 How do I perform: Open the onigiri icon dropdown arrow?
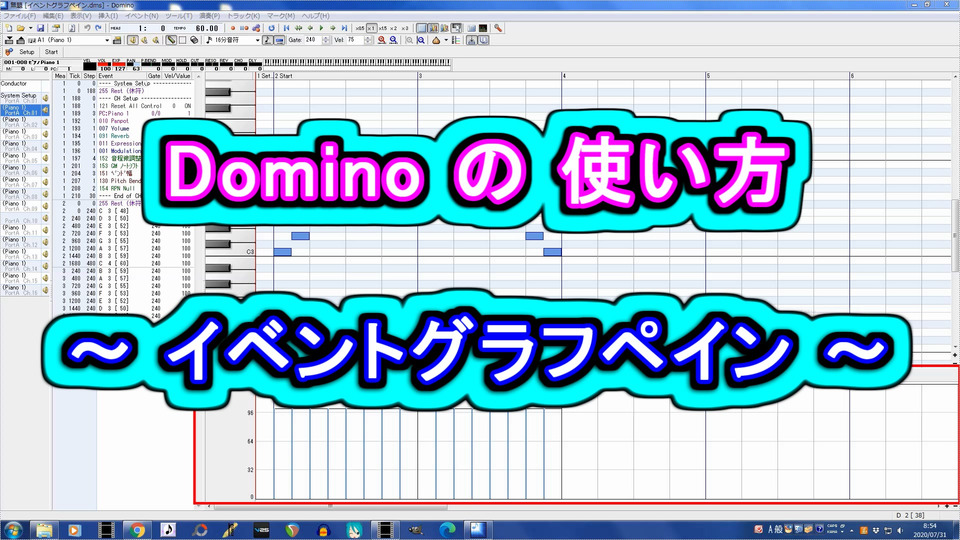446,40
